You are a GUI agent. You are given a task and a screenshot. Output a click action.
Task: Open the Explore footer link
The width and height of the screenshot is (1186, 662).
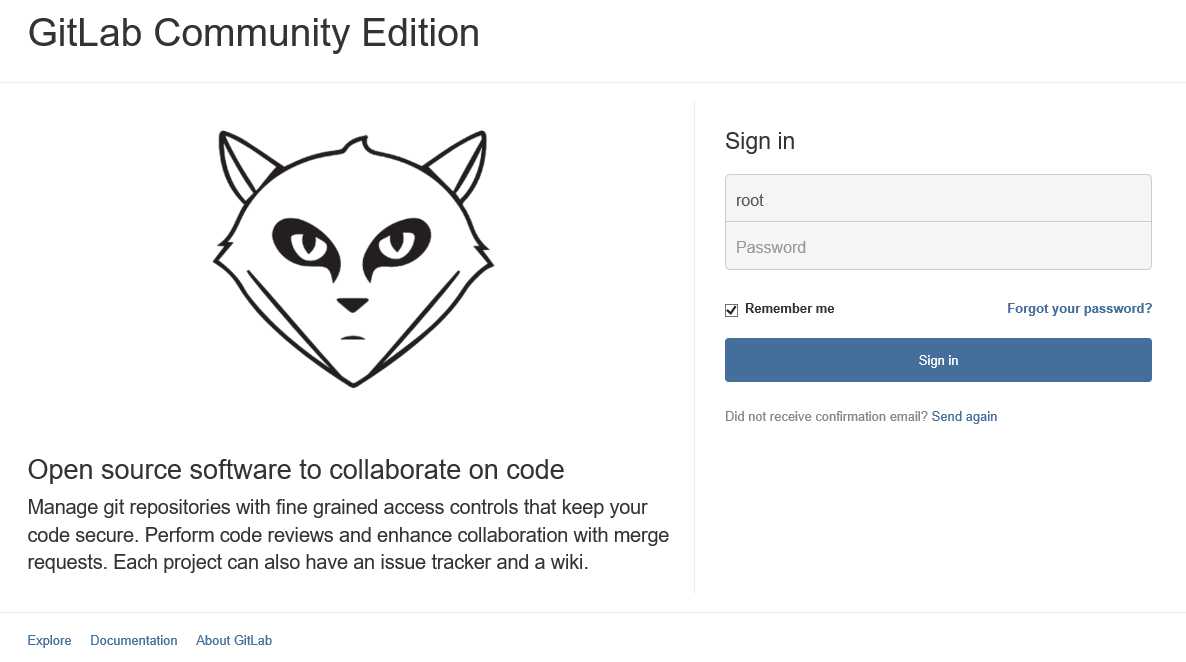pyautogui.click(x=49, y=641)
